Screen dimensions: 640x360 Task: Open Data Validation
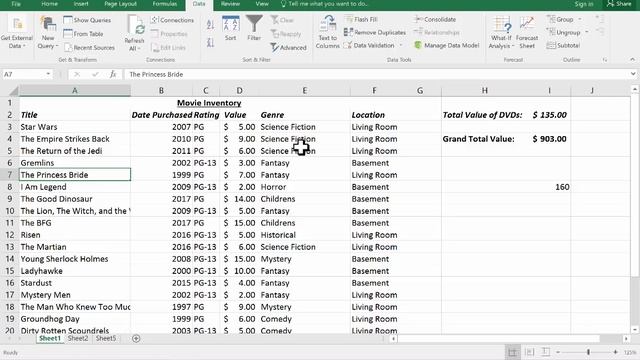point(369,45)
